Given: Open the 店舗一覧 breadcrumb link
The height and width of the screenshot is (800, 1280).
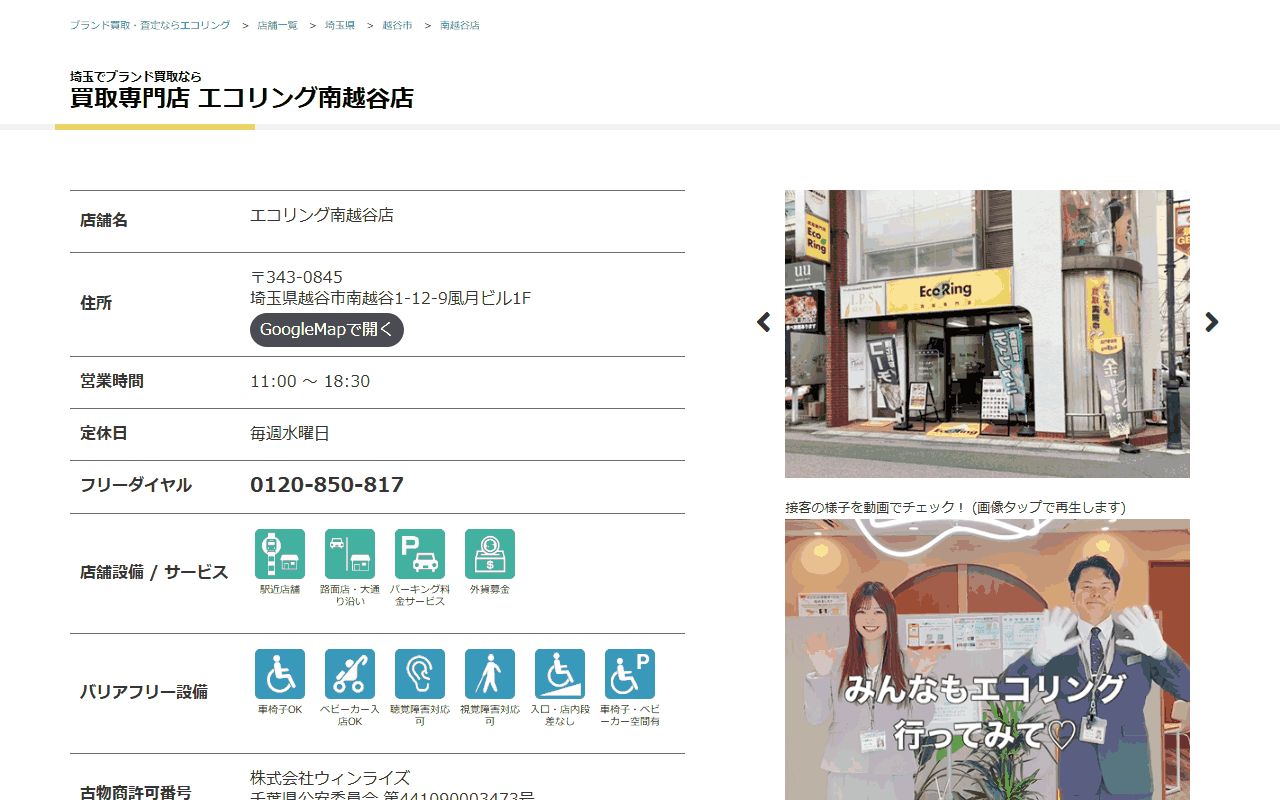Looking at the screenshot, I should point(277,25).
